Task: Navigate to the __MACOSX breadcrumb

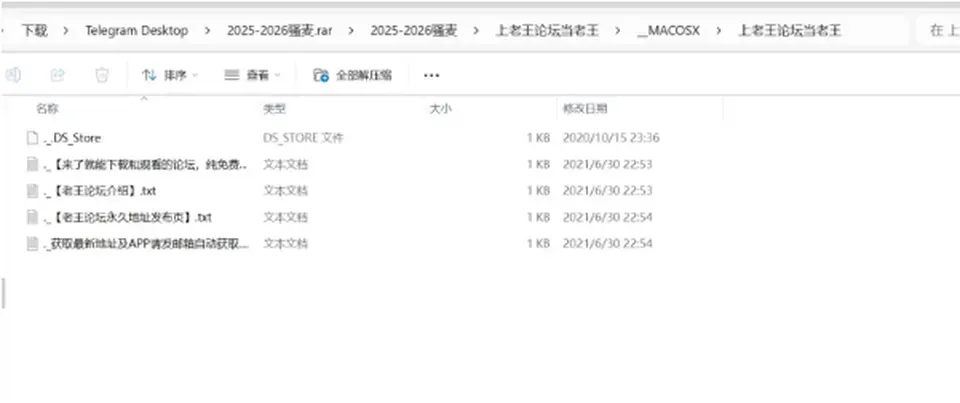Action: [668, 31]
